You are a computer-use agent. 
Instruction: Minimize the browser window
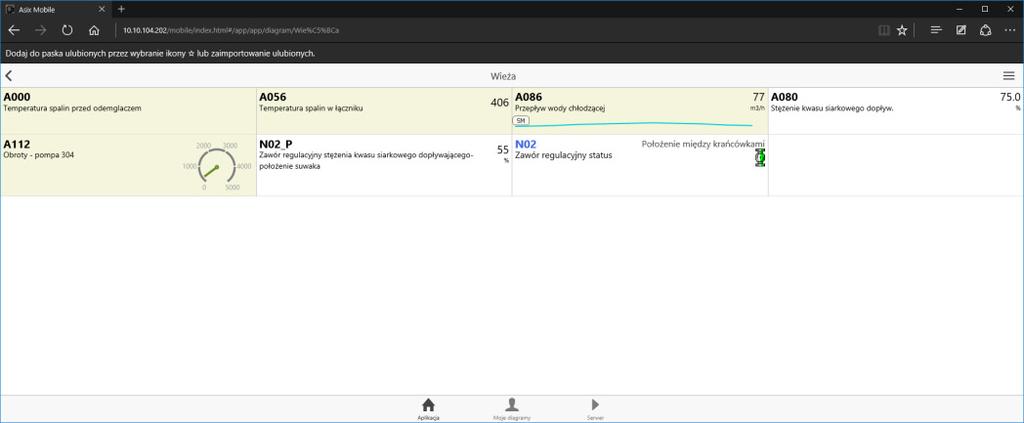point(961,9)
